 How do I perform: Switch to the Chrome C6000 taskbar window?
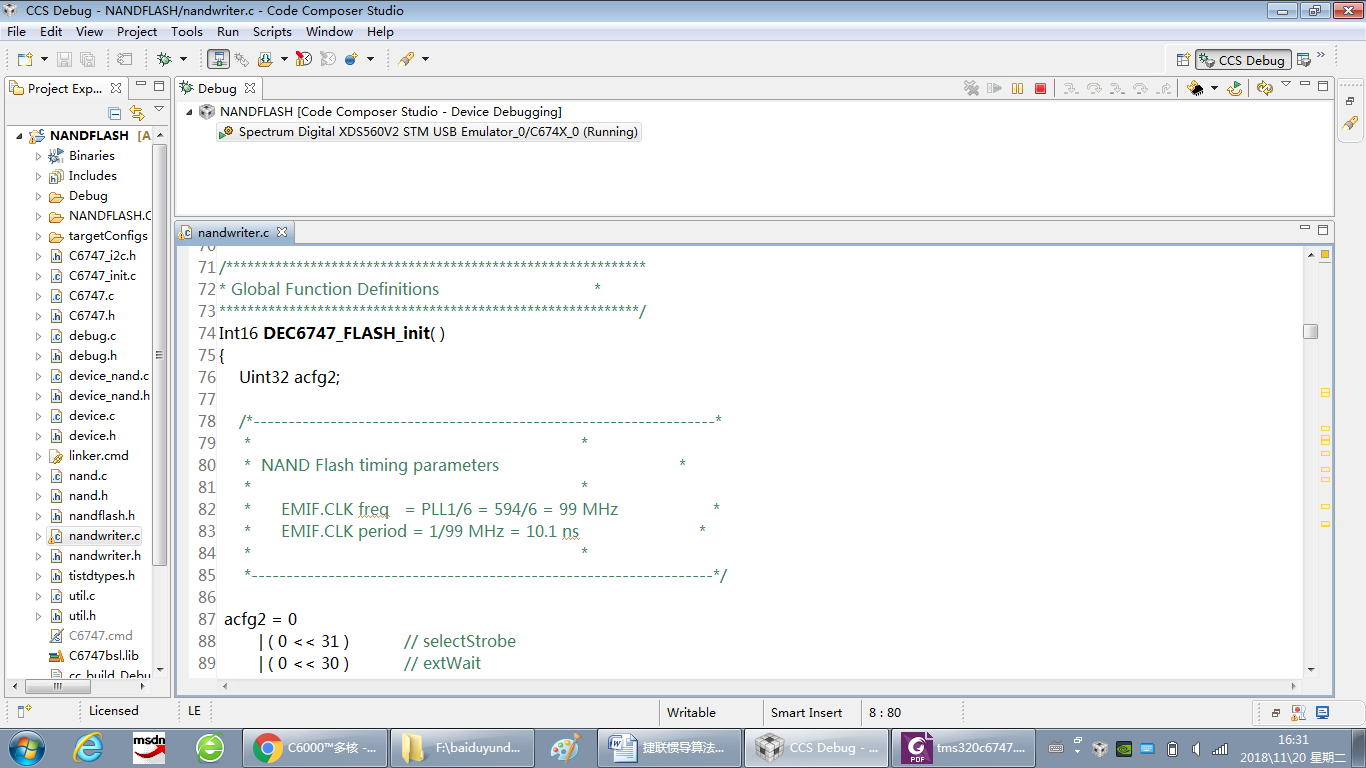(x=315, y=747)
